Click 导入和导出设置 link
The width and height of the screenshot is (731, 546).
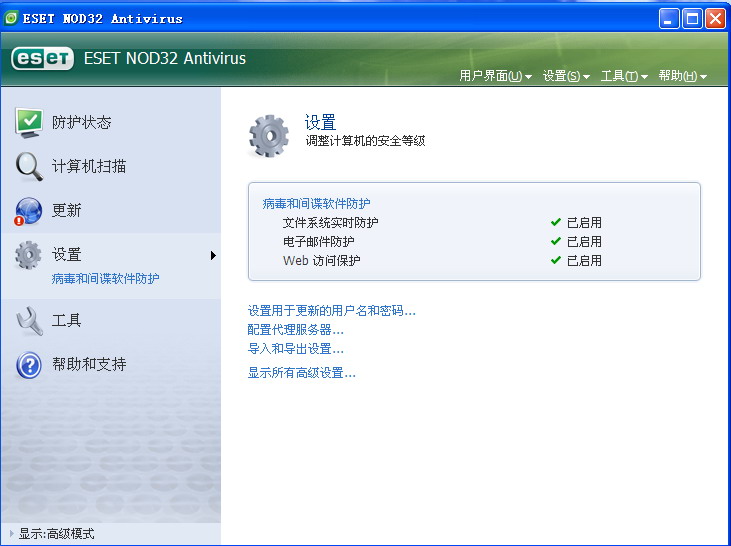click(296, 349)
